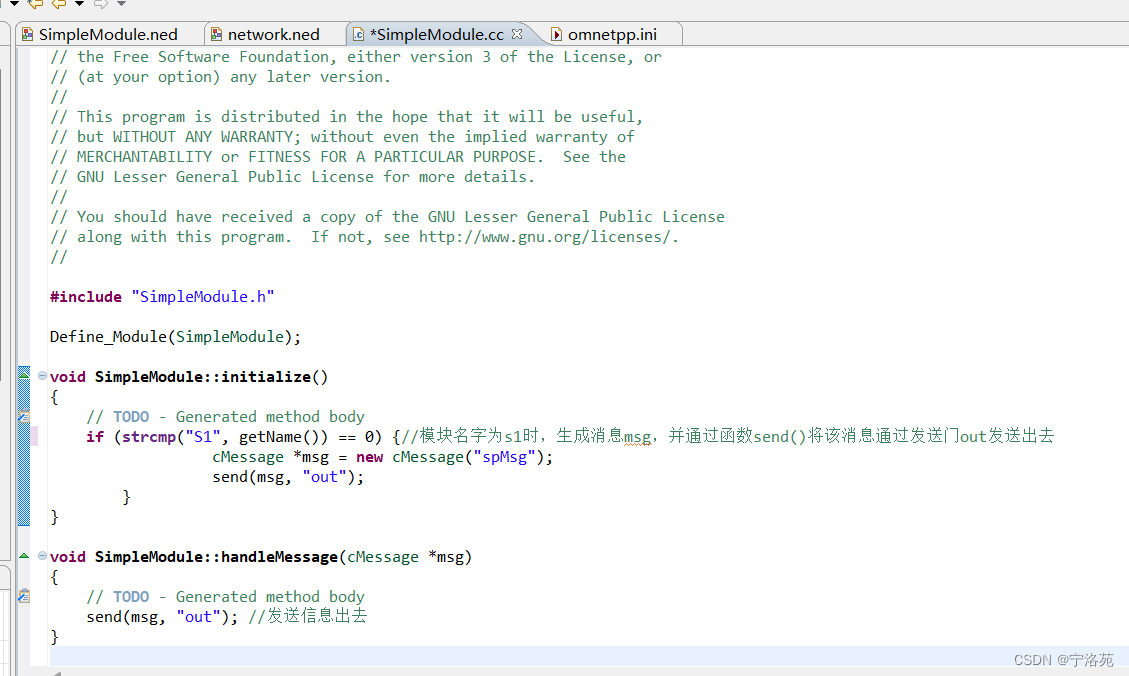Viewport: 1129px width, 676px height.
Task: Click the Forward navigation arrow icon
Action: pyautogui.click(x=100, y=4)
